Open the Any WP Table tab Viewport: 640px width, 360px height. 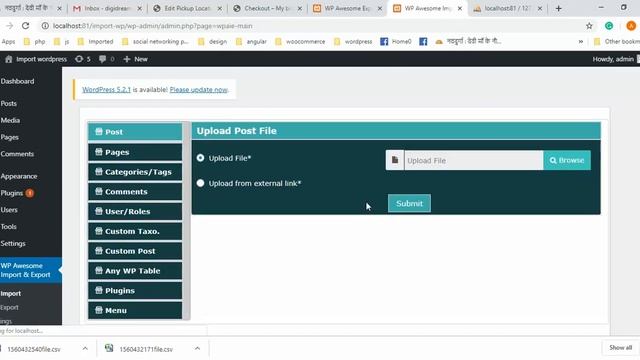point(135,271)
